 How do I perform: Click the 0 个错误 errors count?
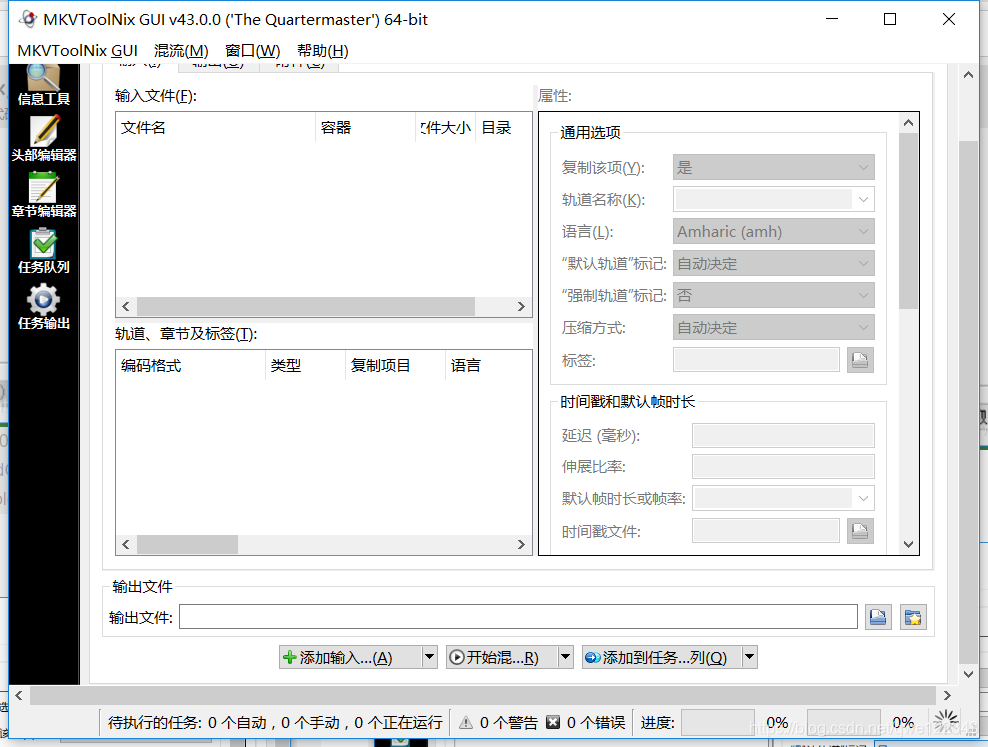[596, 722]
